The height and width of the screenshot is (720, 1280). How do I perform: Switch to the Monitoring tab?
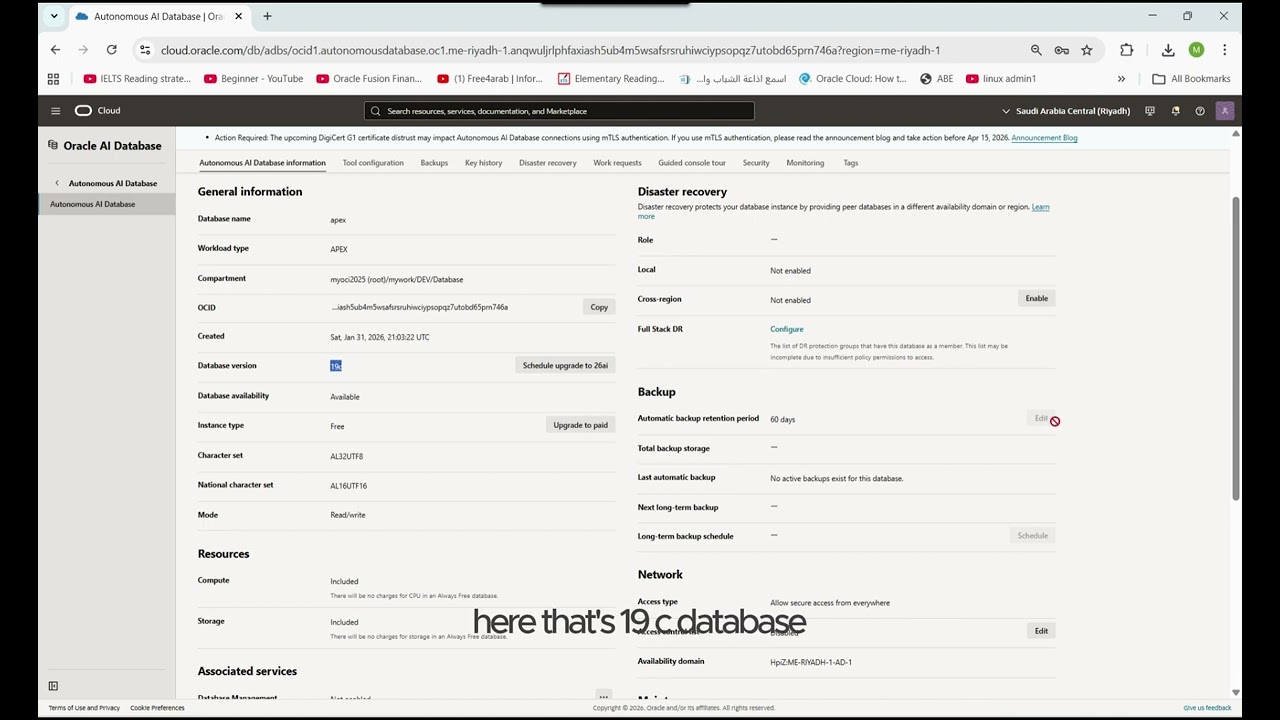[805, 163]
